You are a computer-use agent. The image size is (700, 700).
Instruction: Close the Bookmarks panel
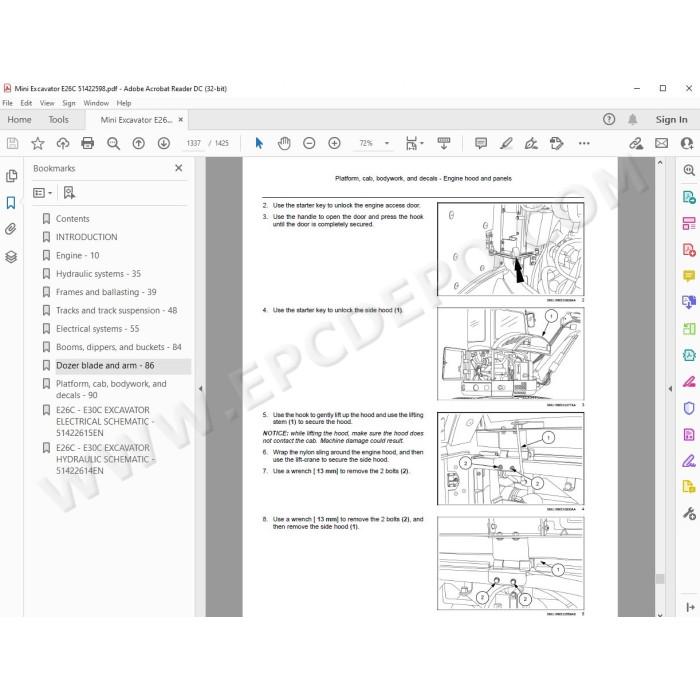[179, 168]
